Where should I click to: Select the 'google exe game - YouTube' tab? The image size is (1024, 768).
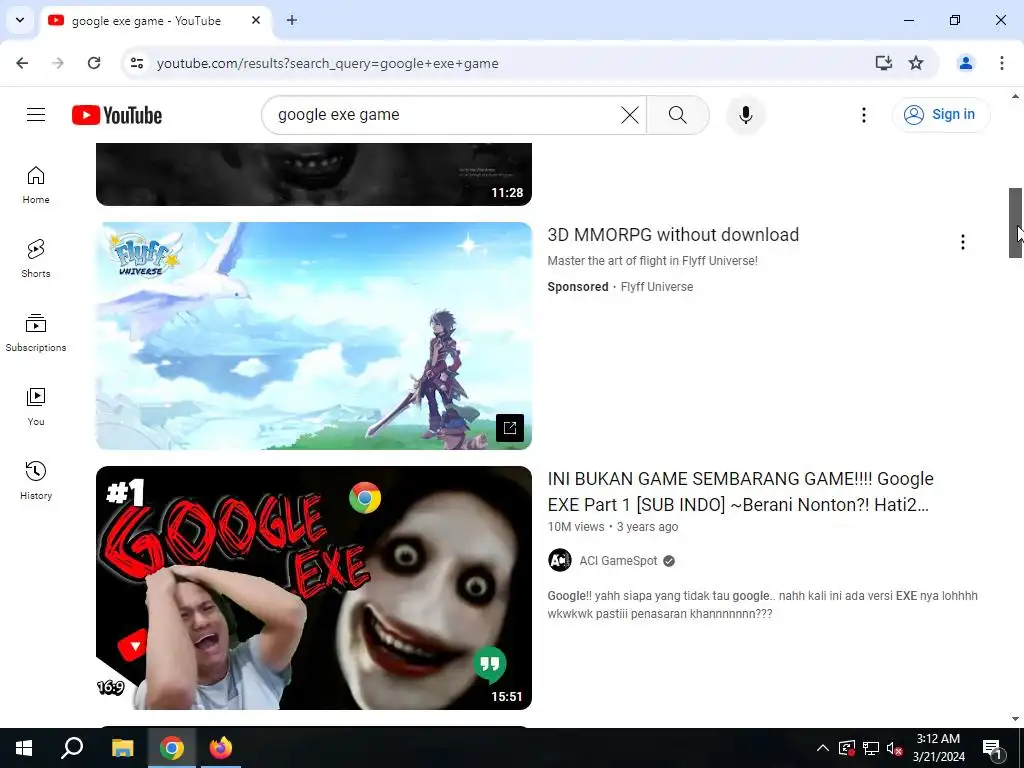[145, 21]
